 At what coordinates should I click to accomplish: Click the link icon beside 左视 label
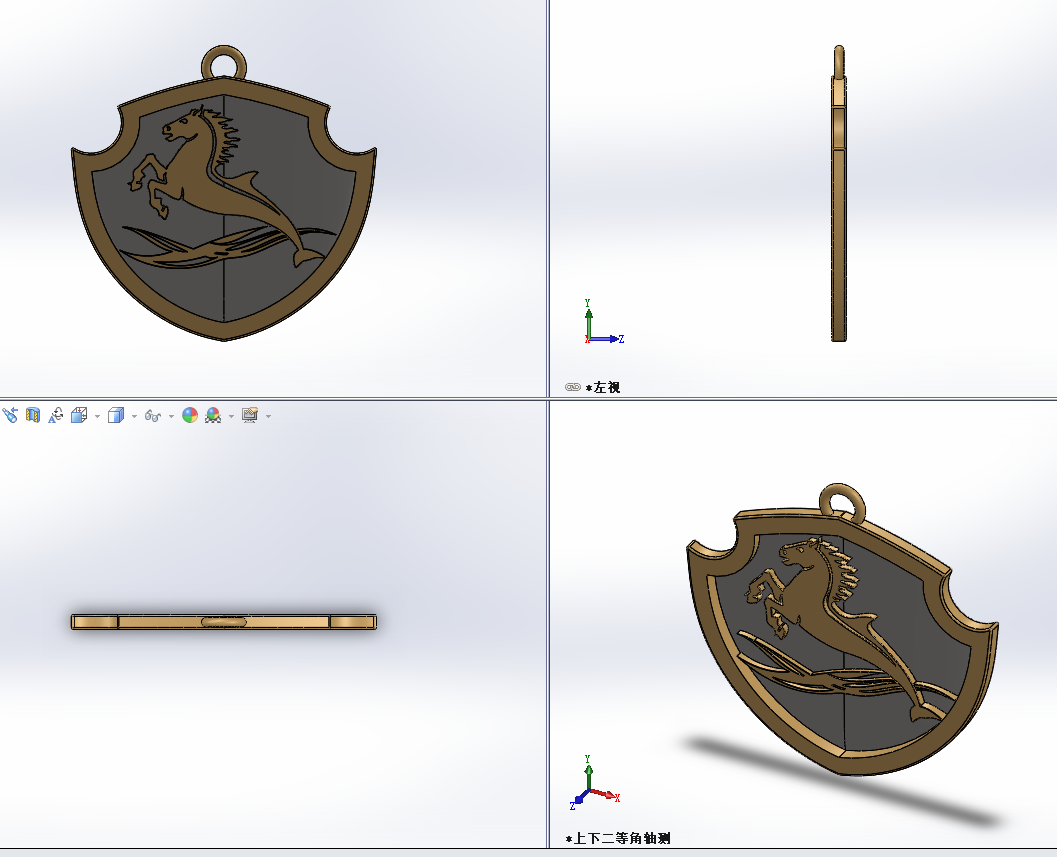(x=573, y=387)
